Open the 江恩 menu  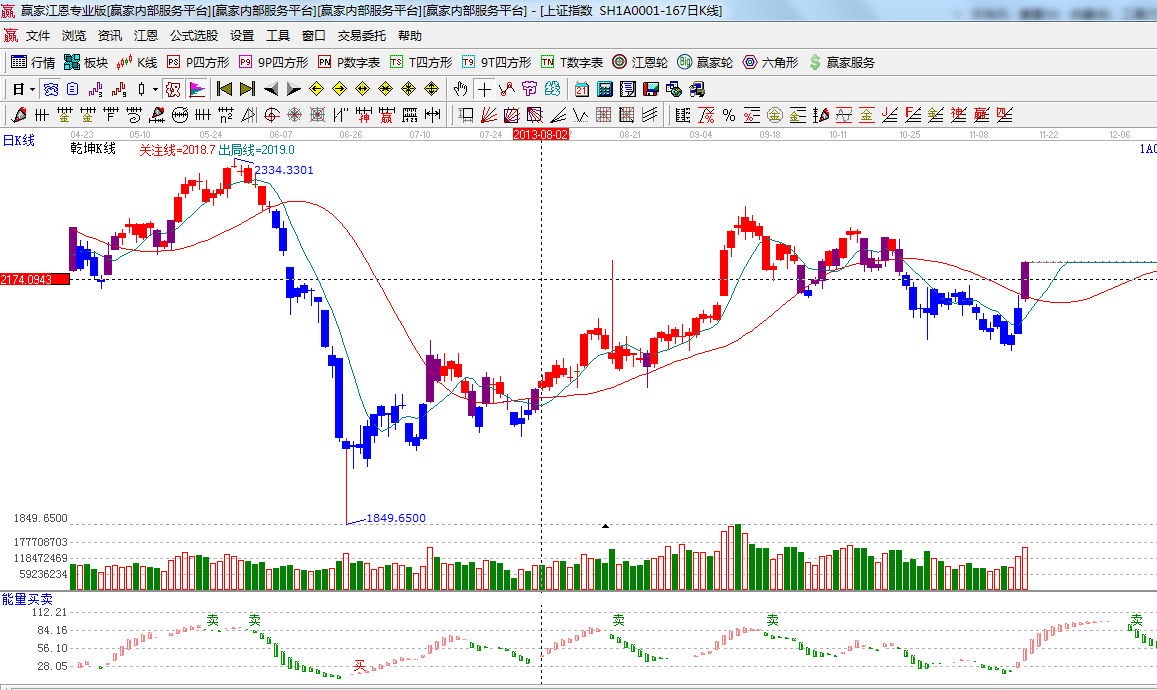(145, 35)
